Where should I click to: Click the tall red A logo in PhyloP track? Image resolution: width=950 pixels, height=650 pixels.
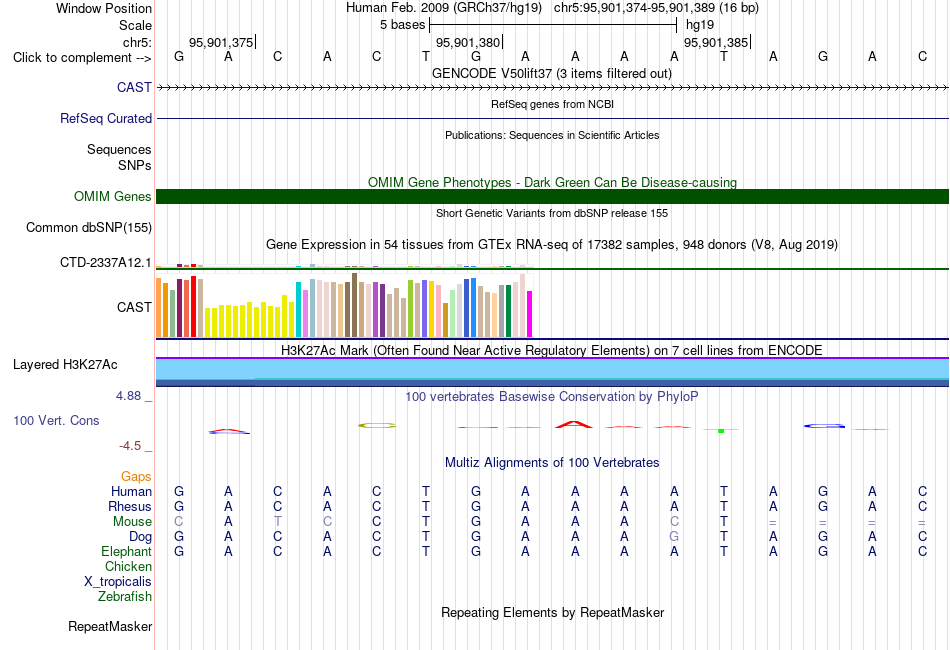click(x=574, y=424)
